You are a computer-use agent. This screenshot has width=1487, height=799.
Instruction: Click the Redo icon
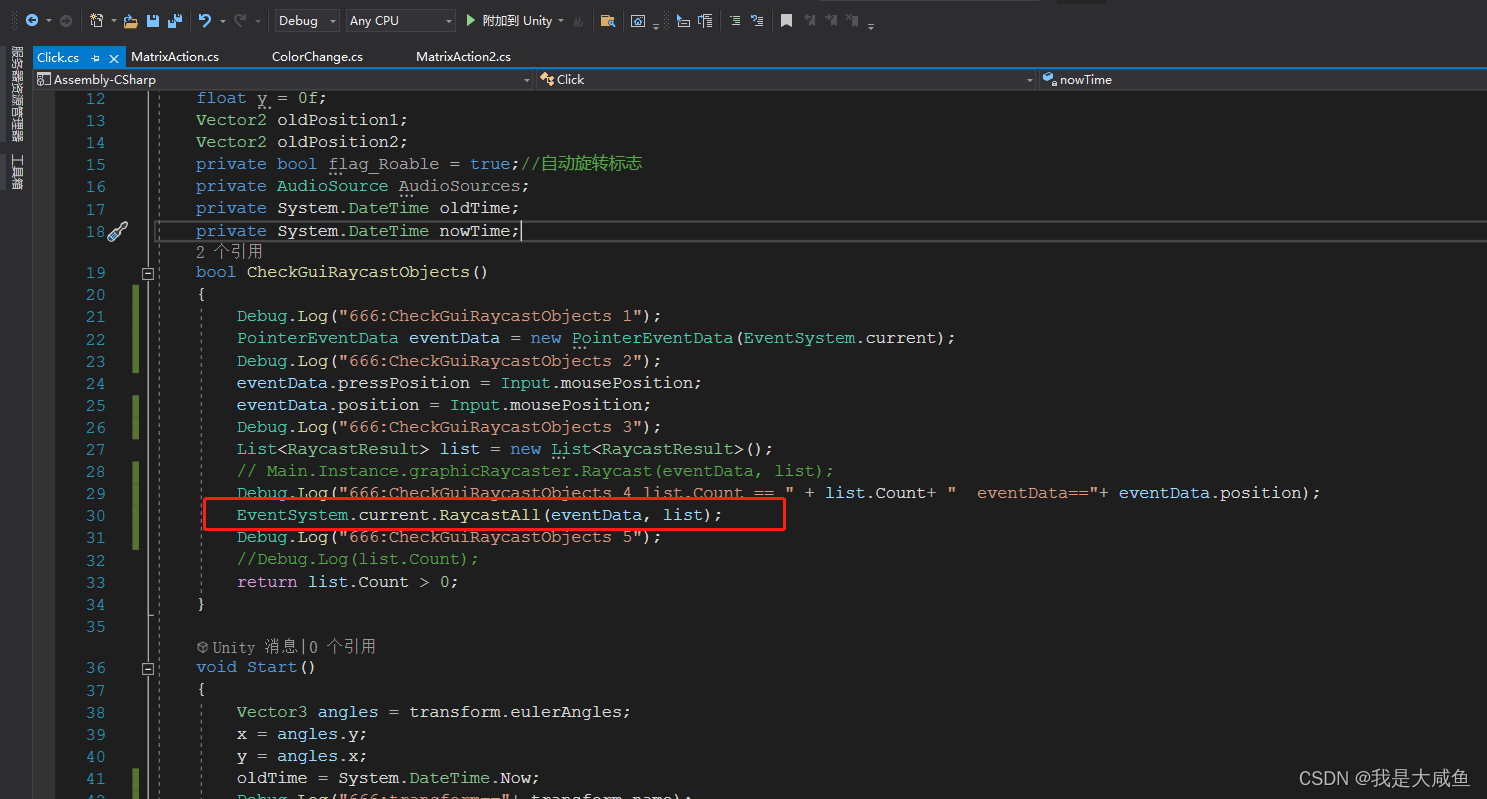(240, 20)
